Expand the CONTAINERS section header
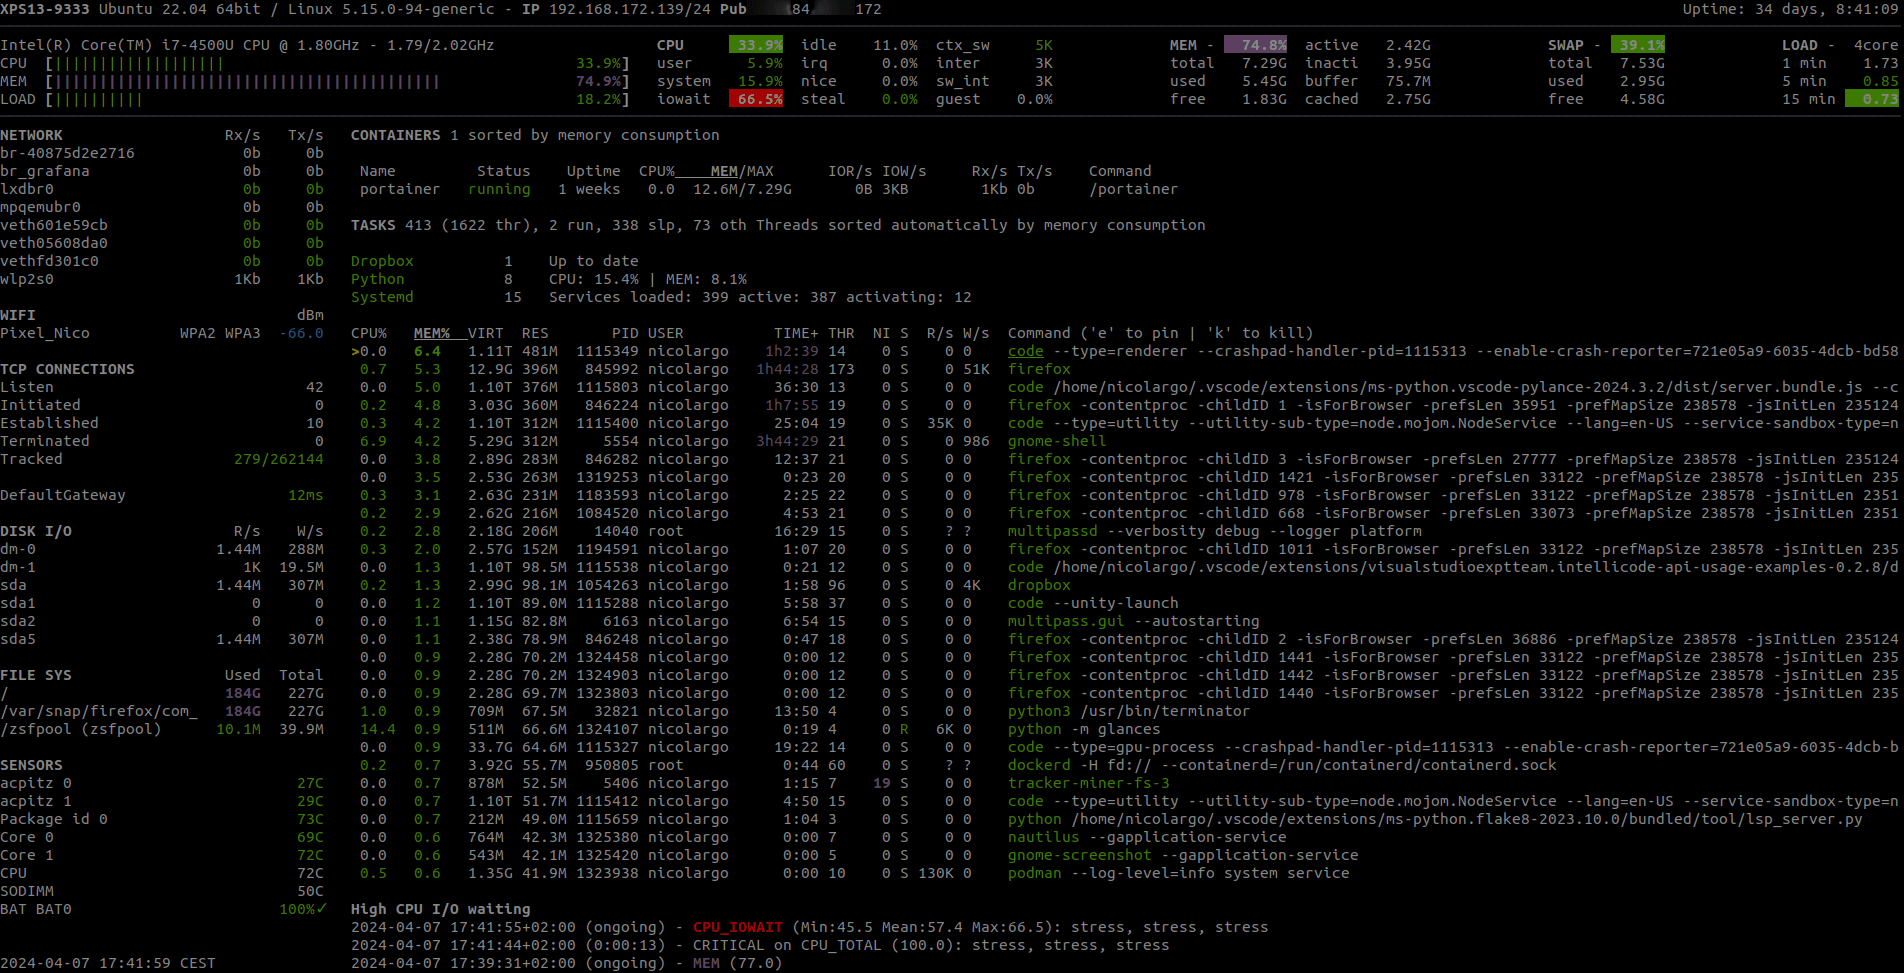This screenshot has height=973, width=1904. pyautogui.click(x=395, y=134)
